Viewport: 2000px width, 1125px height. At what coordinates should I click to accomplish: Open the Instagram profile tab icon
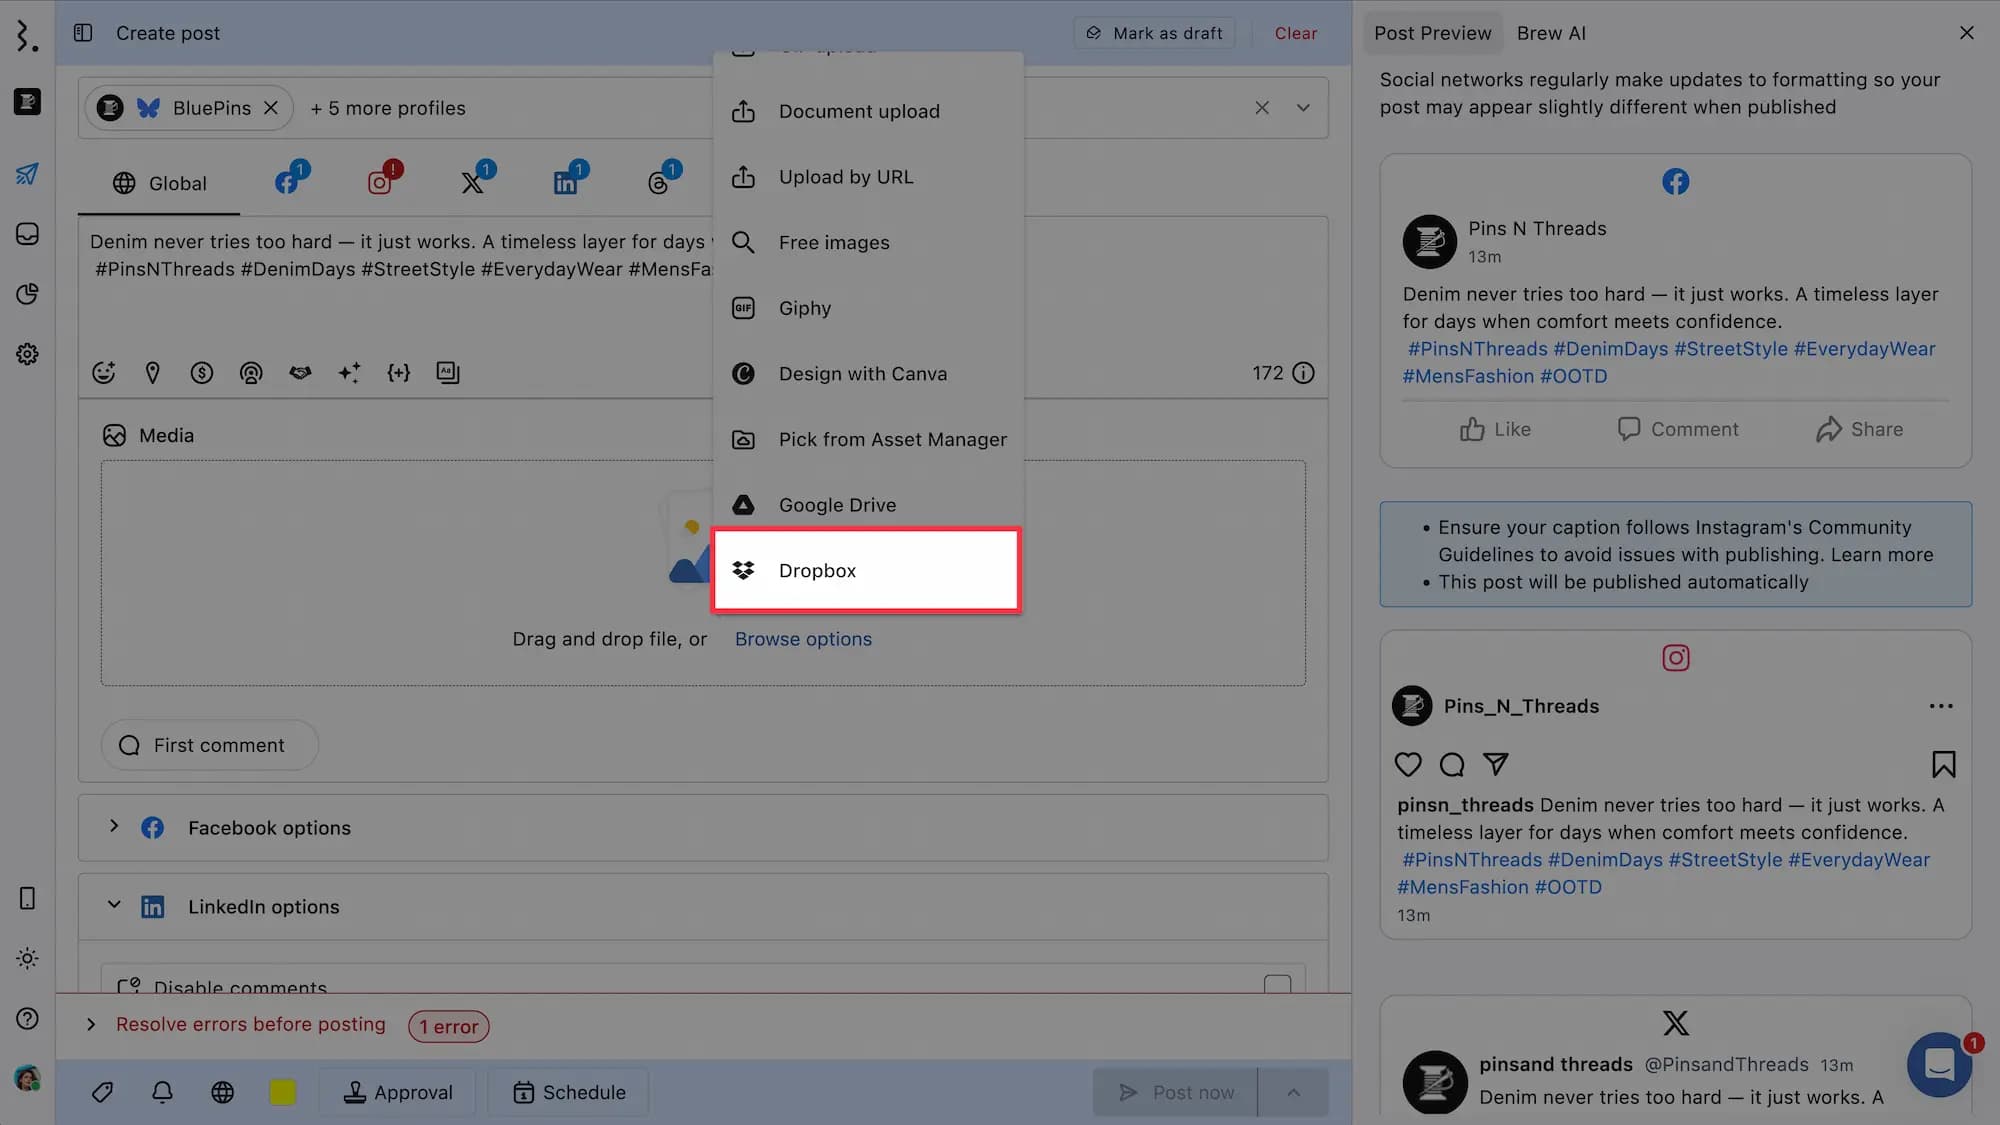[x=380, y=183]
